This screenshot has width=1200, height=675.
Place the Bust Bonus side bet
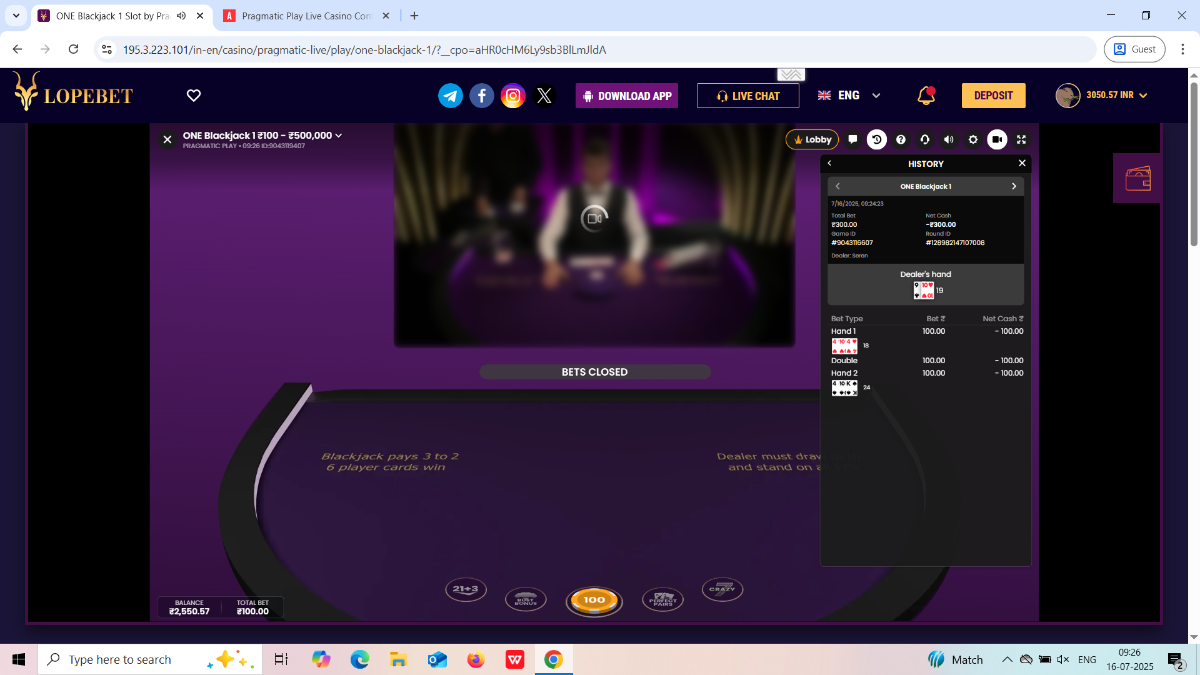pos(526,599)
